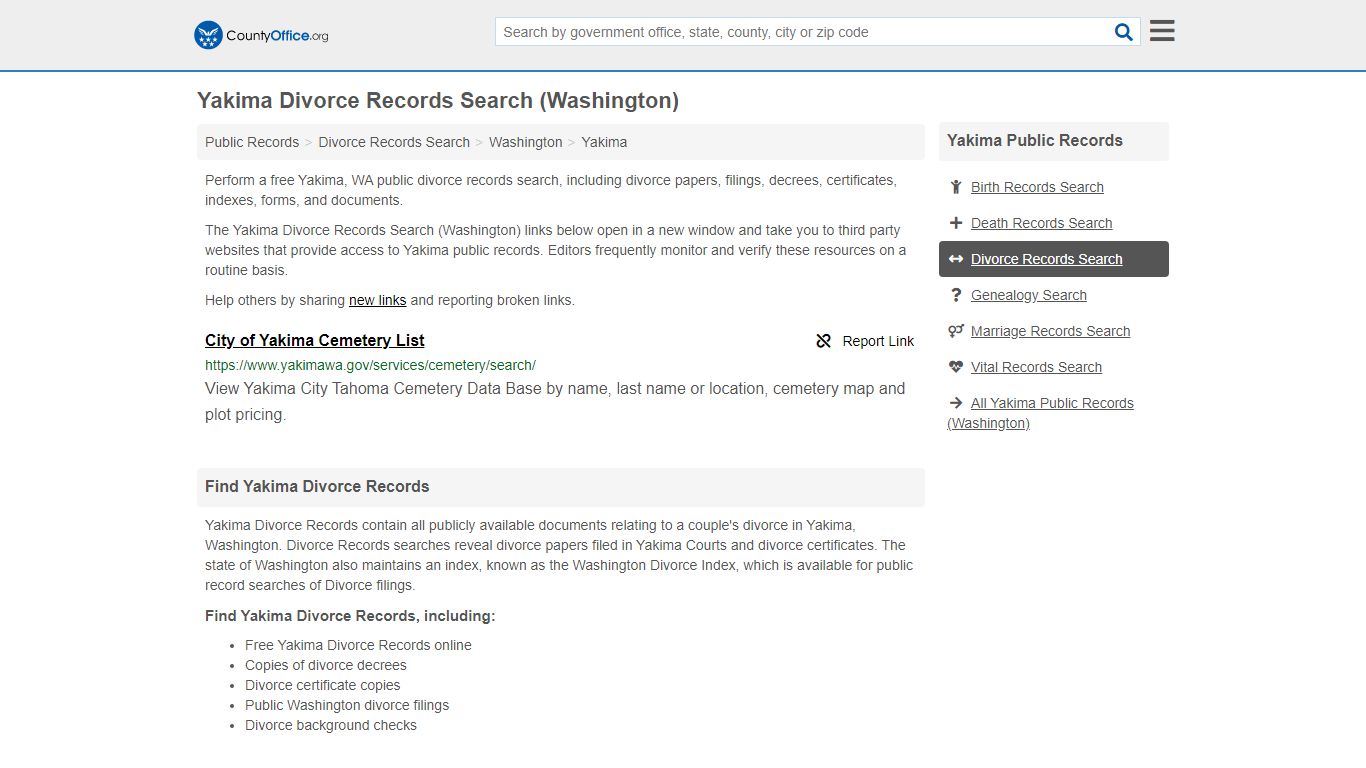Click 'Divorce background checks' bullet

point(331,725)
